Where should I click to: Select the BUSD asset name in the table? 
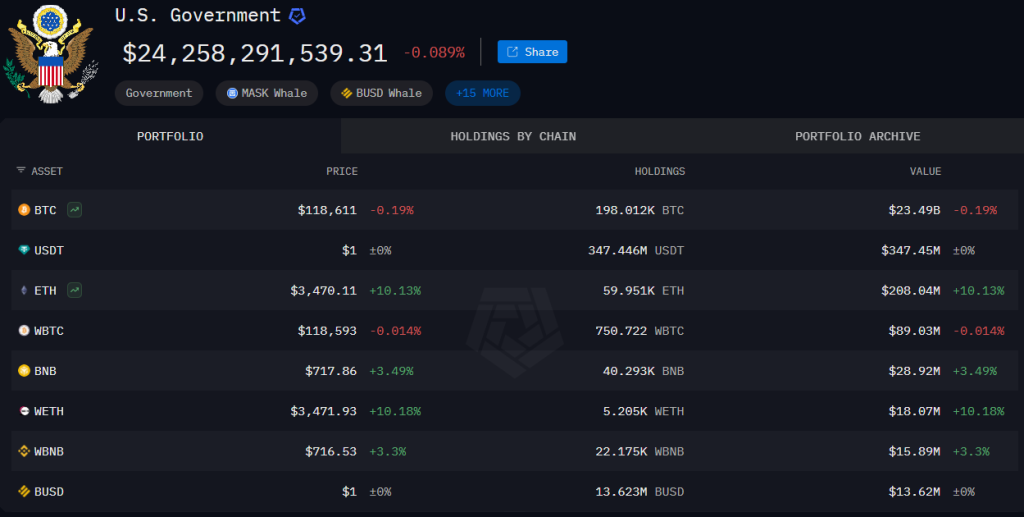[x=49, y=492]
